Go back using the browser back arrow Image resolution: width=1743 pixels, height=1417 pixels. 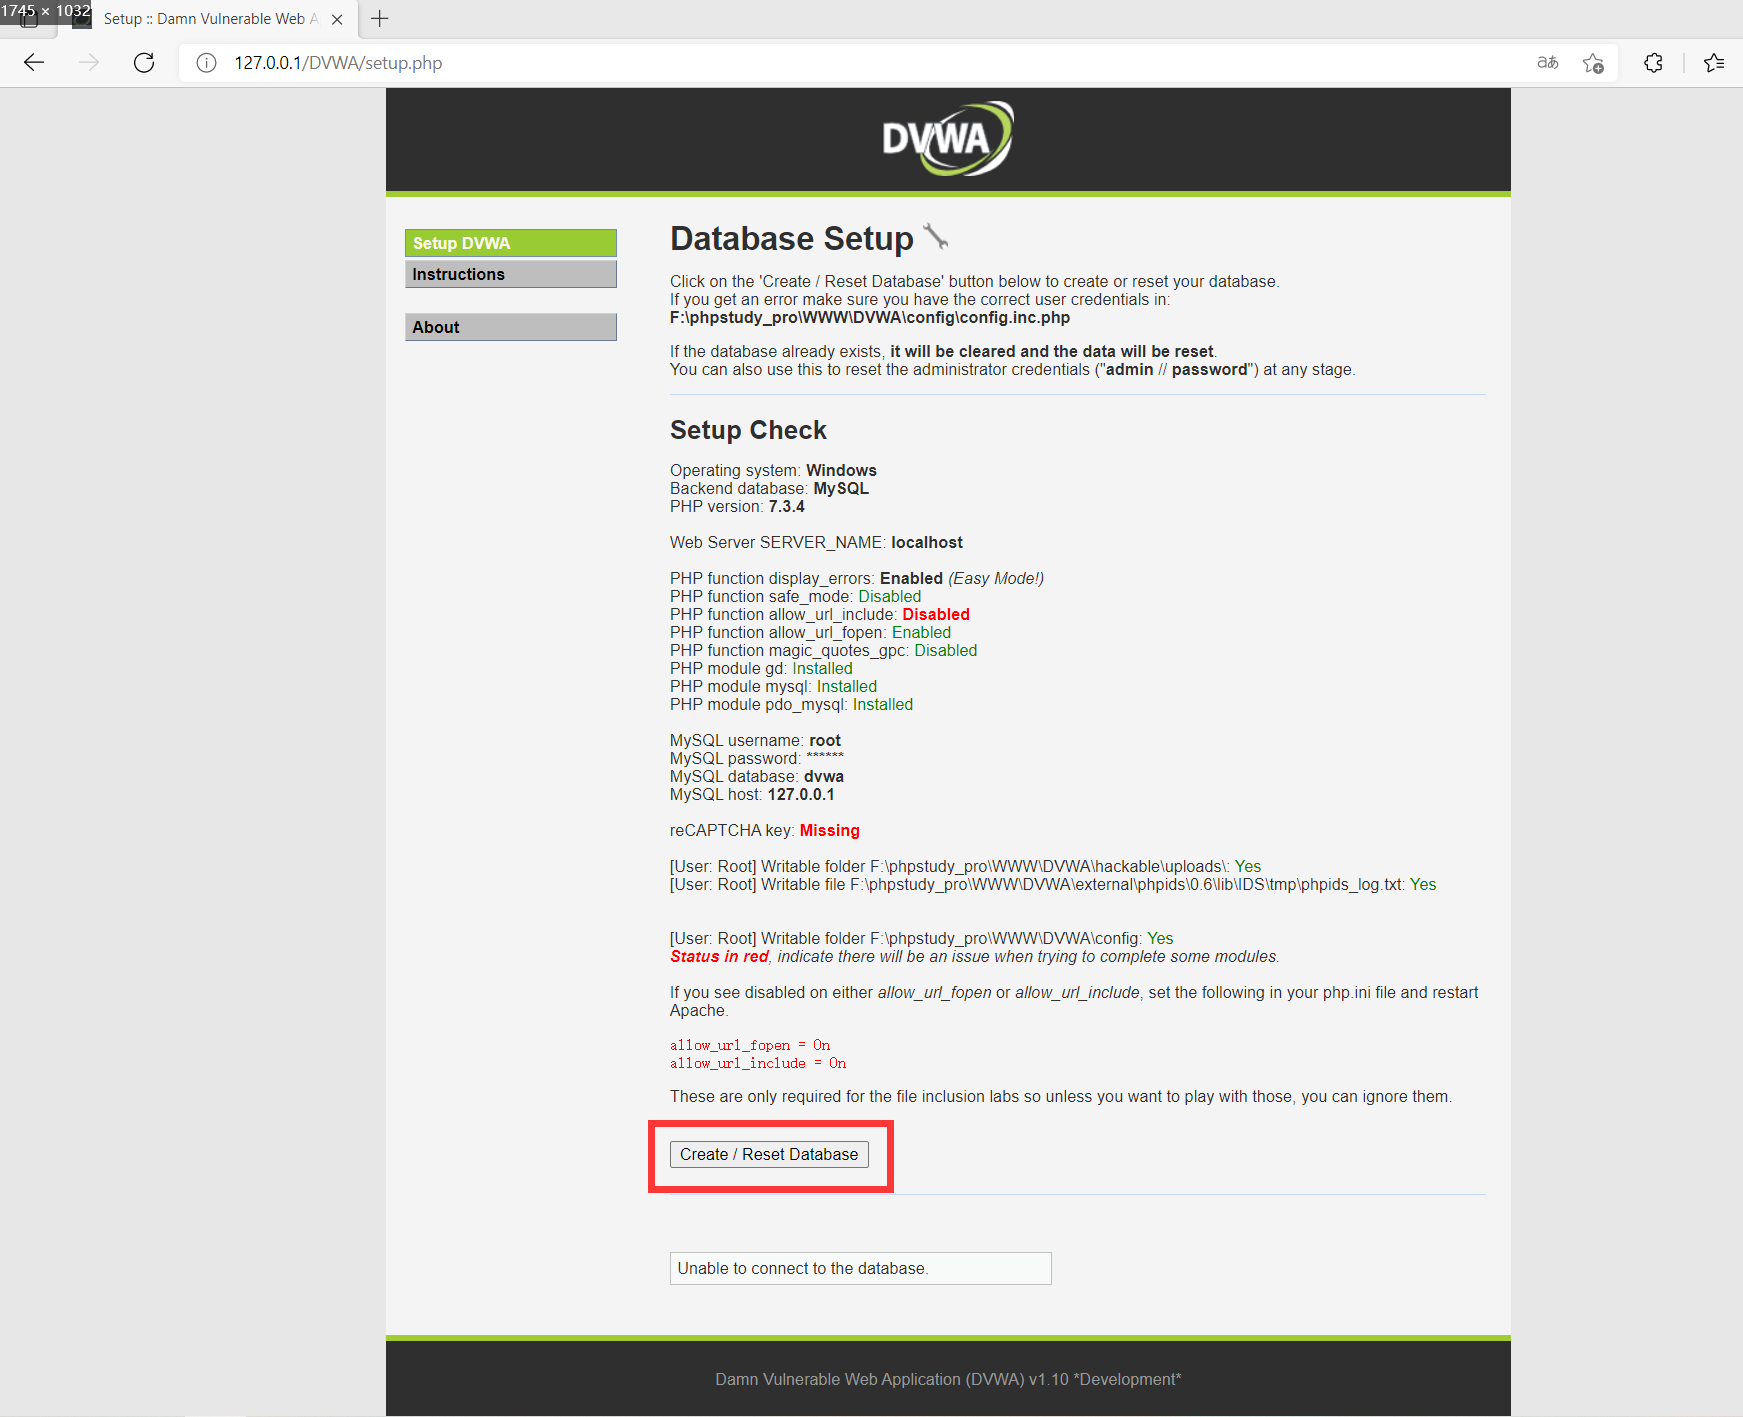click(x=34, y=63)
